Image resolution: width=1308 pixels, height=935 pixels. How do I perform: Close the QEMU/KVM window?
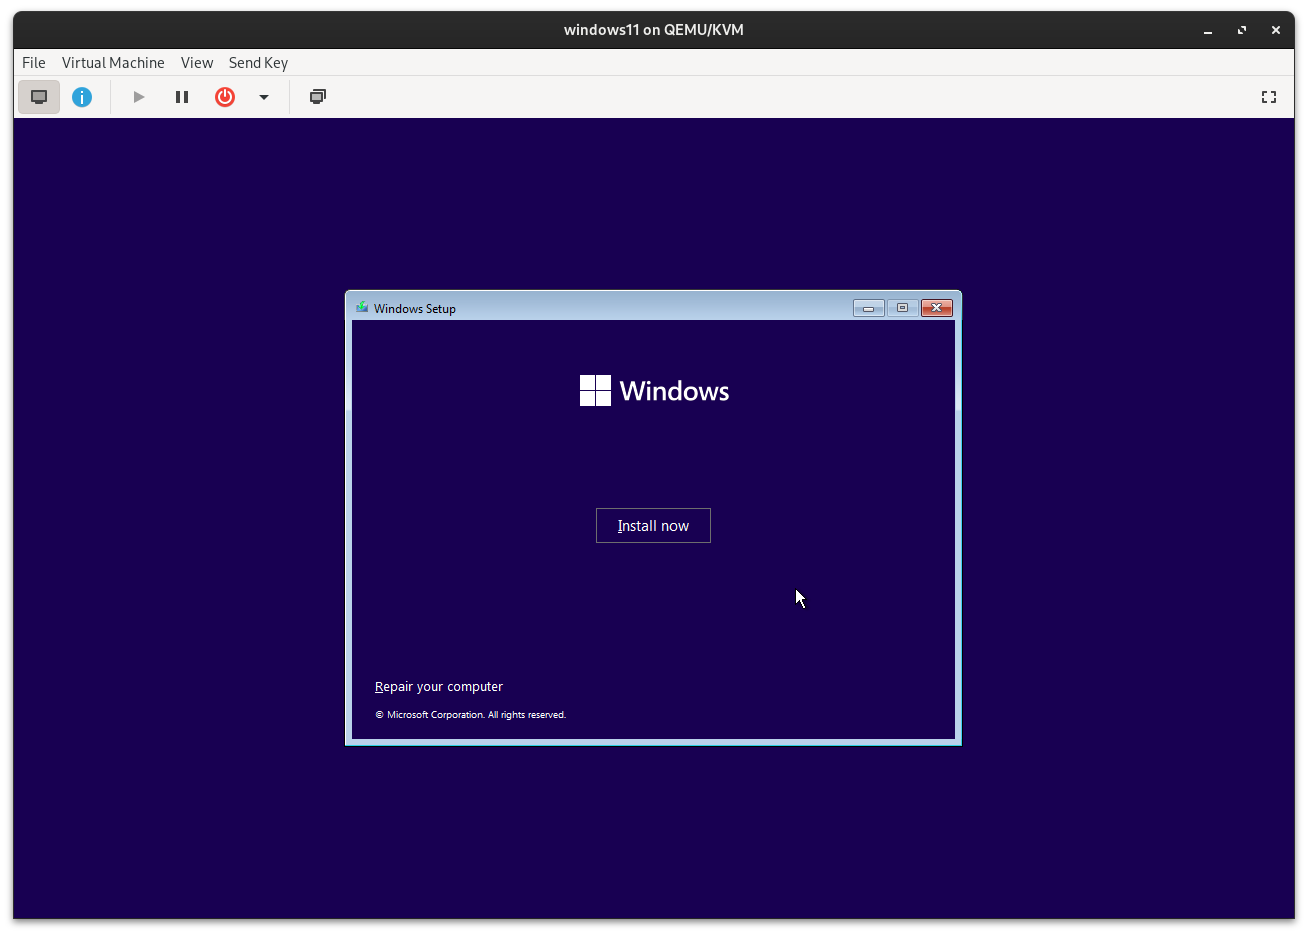click(x=1276, y=30)
